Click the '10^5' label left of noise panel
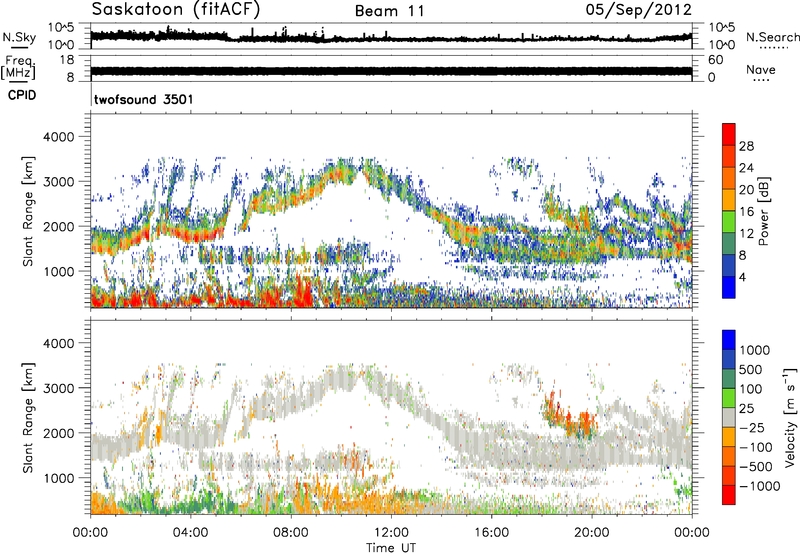Image resolution: width=800 pixels, height=554 pixels. tap(61, 27)
